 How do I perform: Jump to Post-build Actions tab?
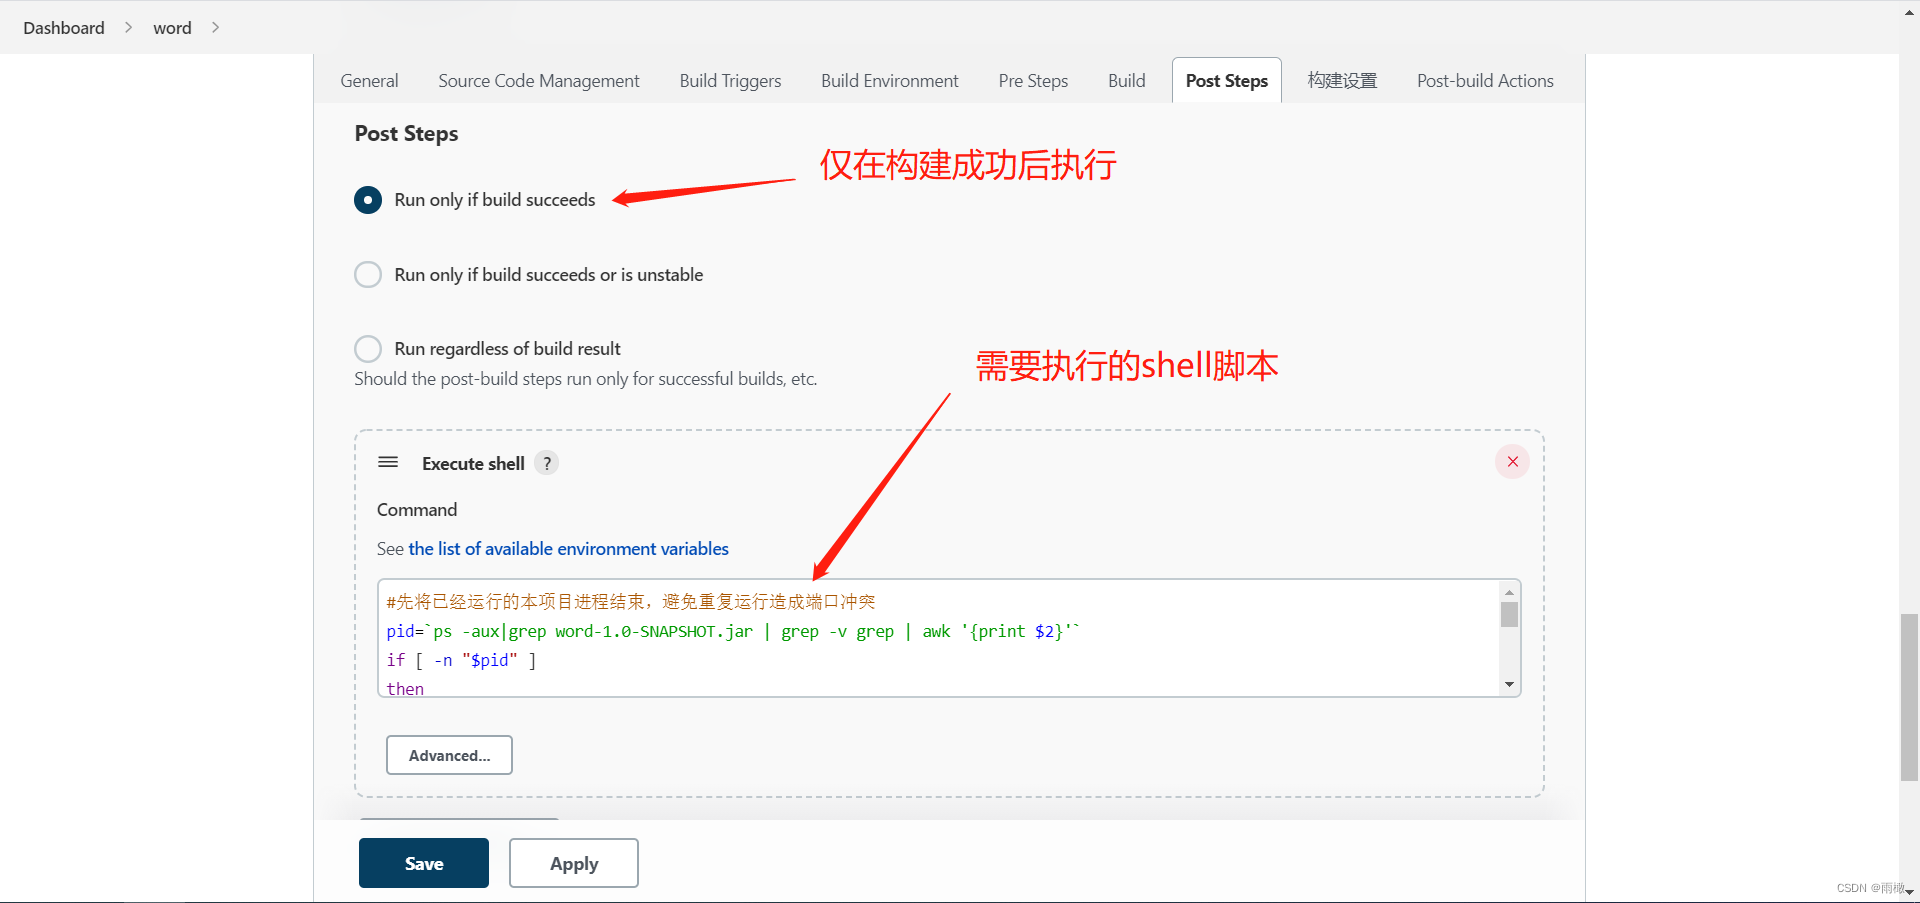click(1485, 81)
